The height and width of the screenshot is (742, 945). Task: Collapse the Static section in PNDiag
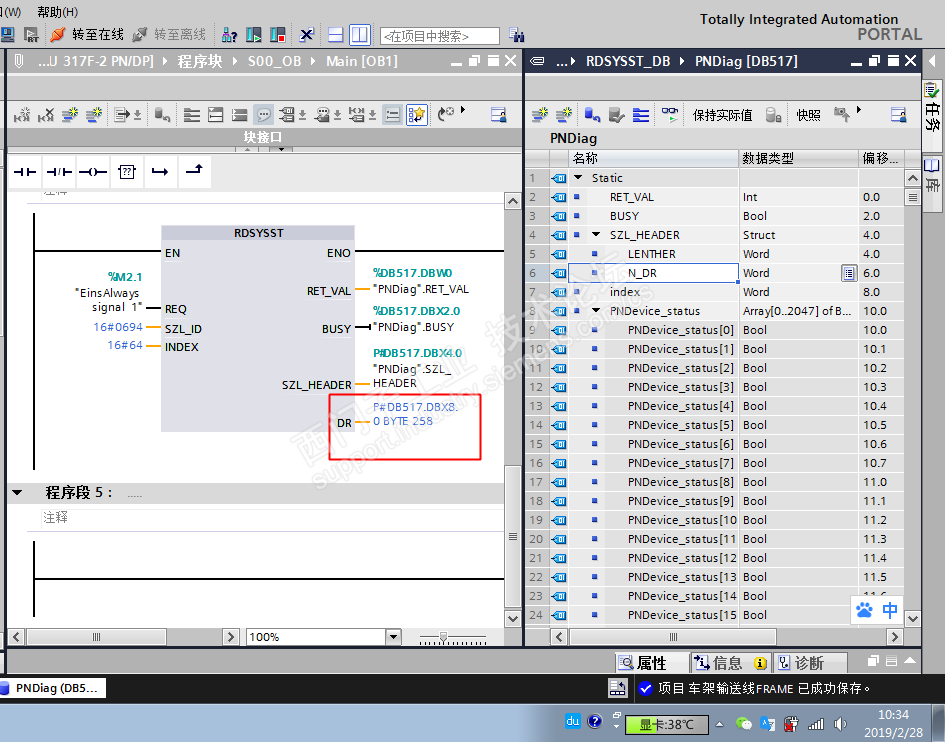pos(578,178)
